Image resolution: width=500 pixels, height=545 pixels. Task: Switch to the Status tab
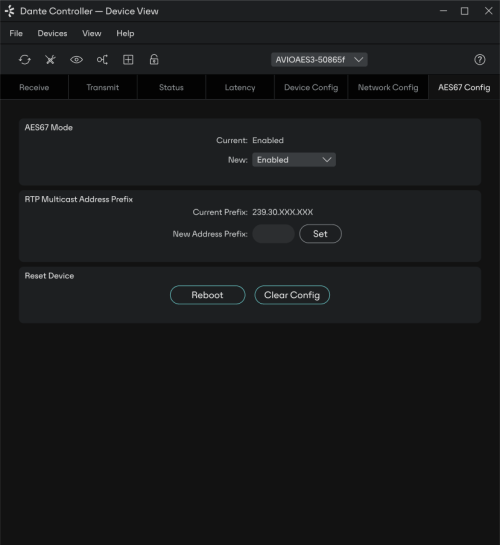(171, 88)
